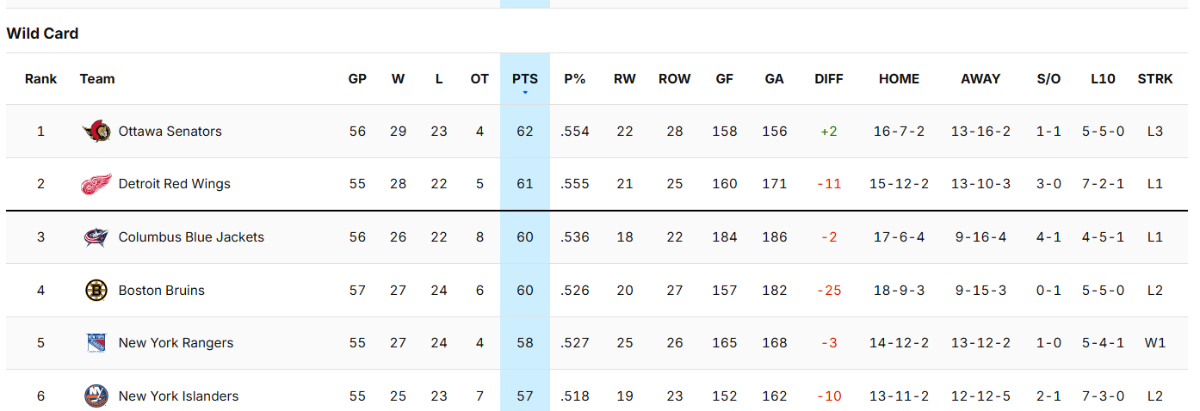
Task: Open the New York Rangers team link
Action: 176,343
